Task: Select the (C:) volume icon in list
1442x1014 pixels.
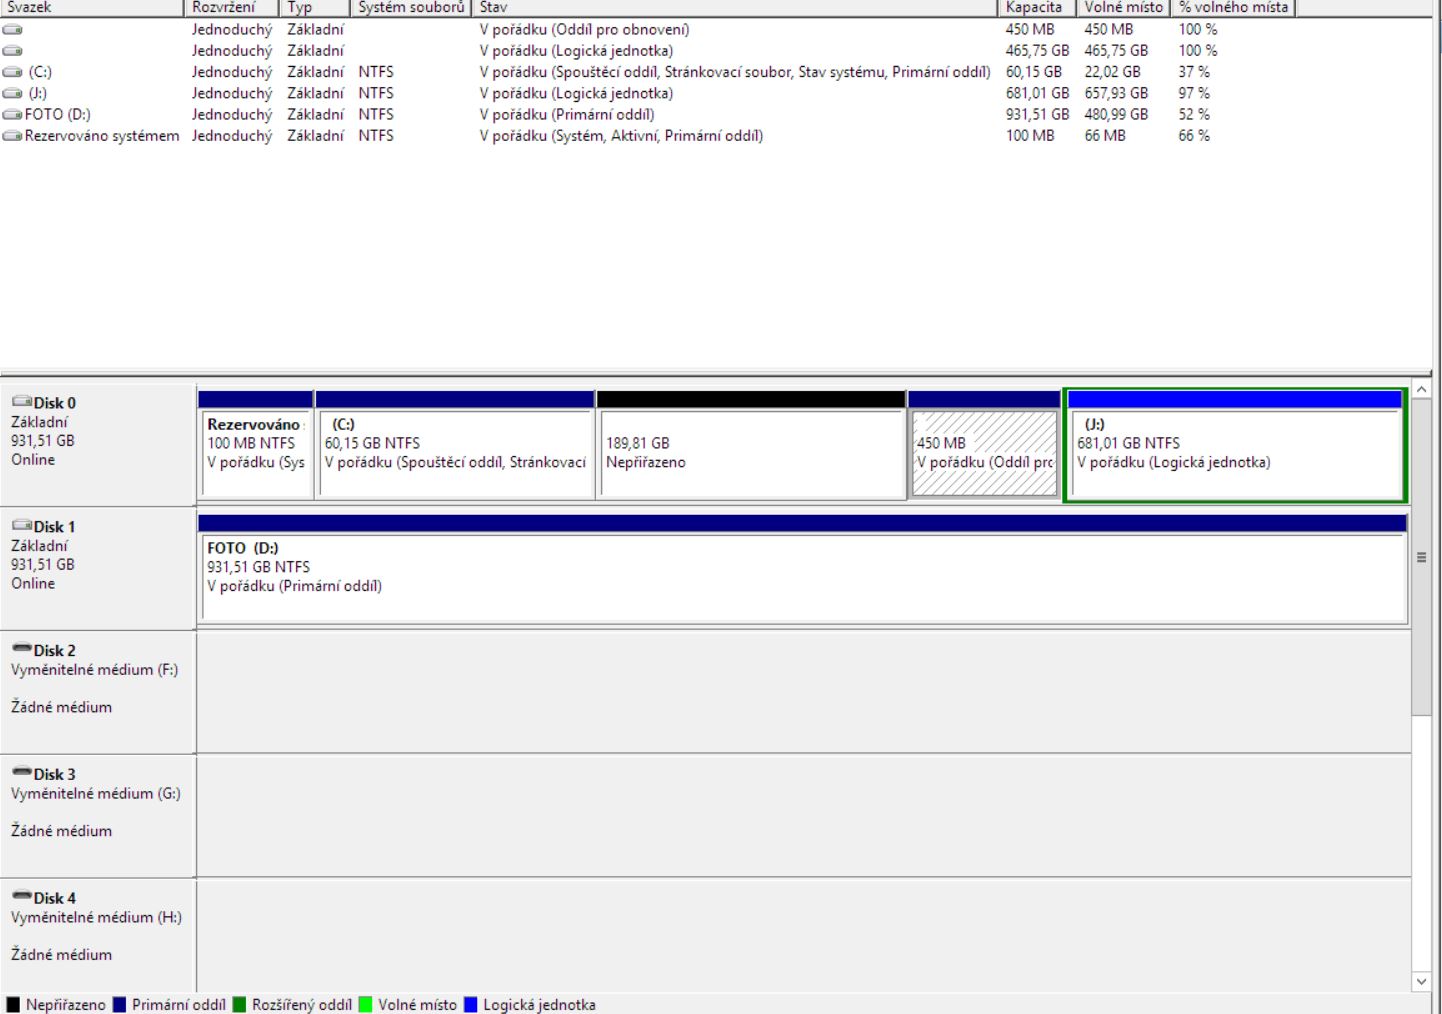Action: 12,72
